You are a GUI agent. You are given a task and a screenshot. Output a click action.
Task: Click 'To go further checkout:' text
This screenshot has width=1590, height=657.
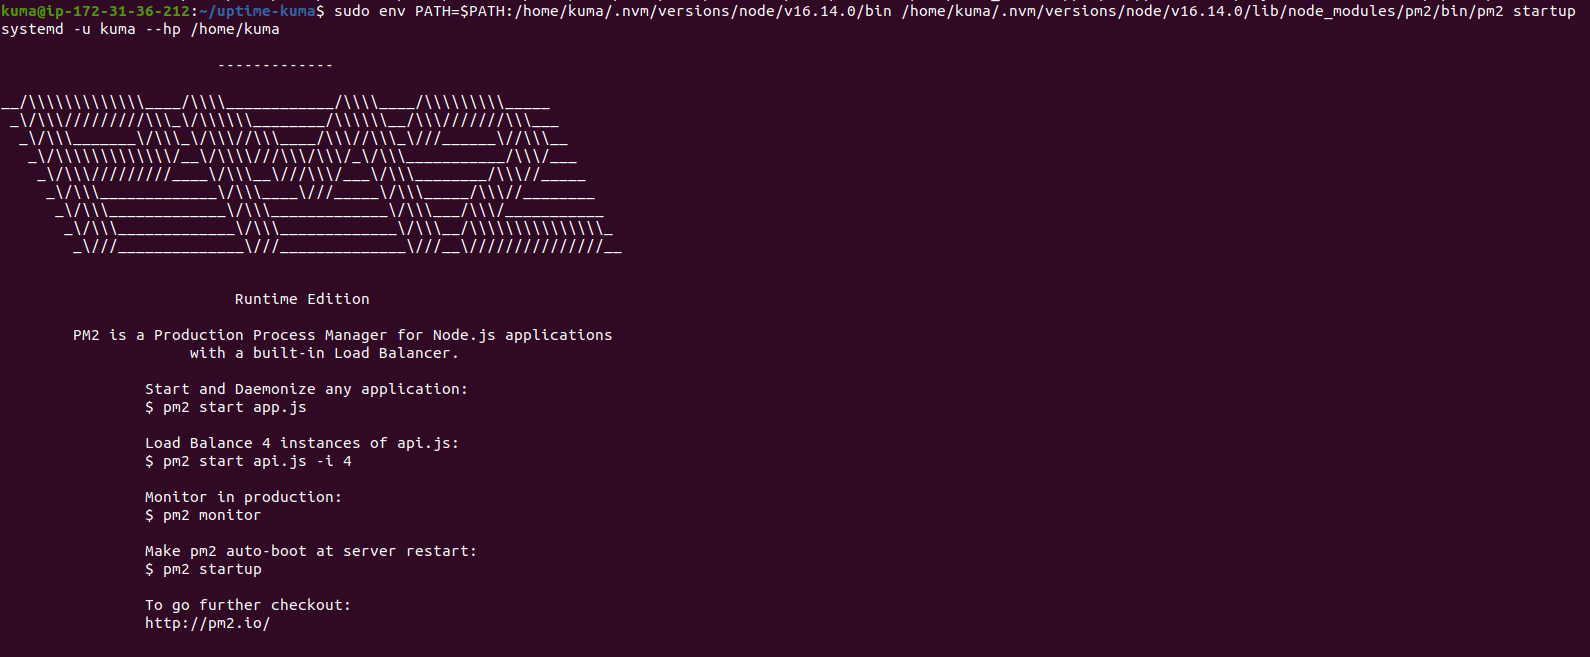248,605
